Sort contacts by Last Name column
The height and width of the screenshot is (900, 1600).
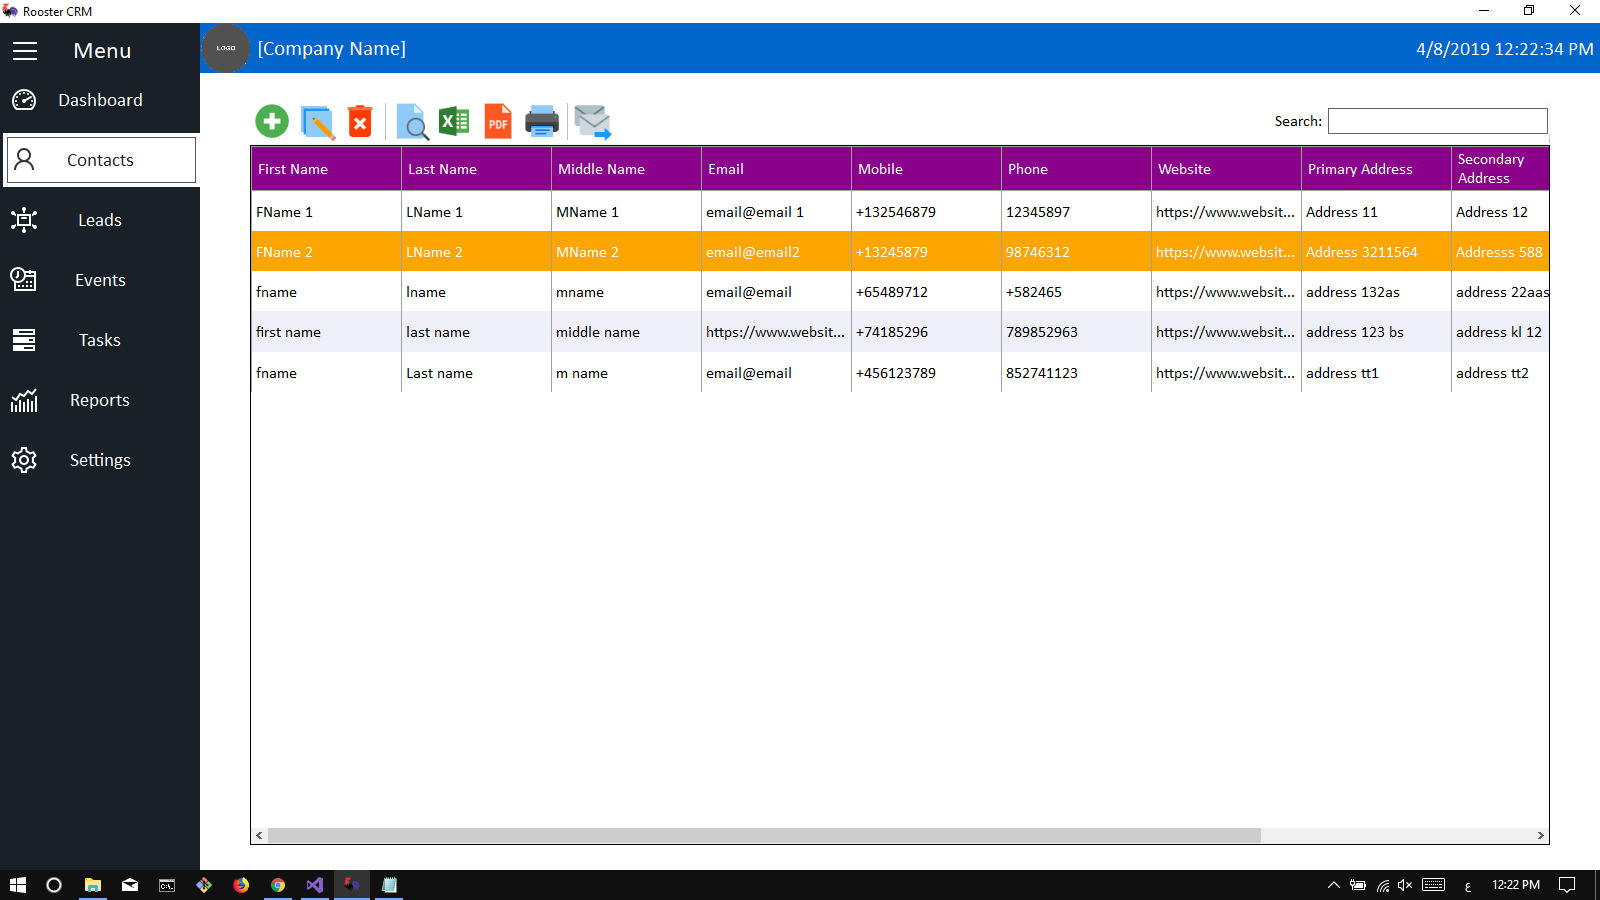point(442,168)
